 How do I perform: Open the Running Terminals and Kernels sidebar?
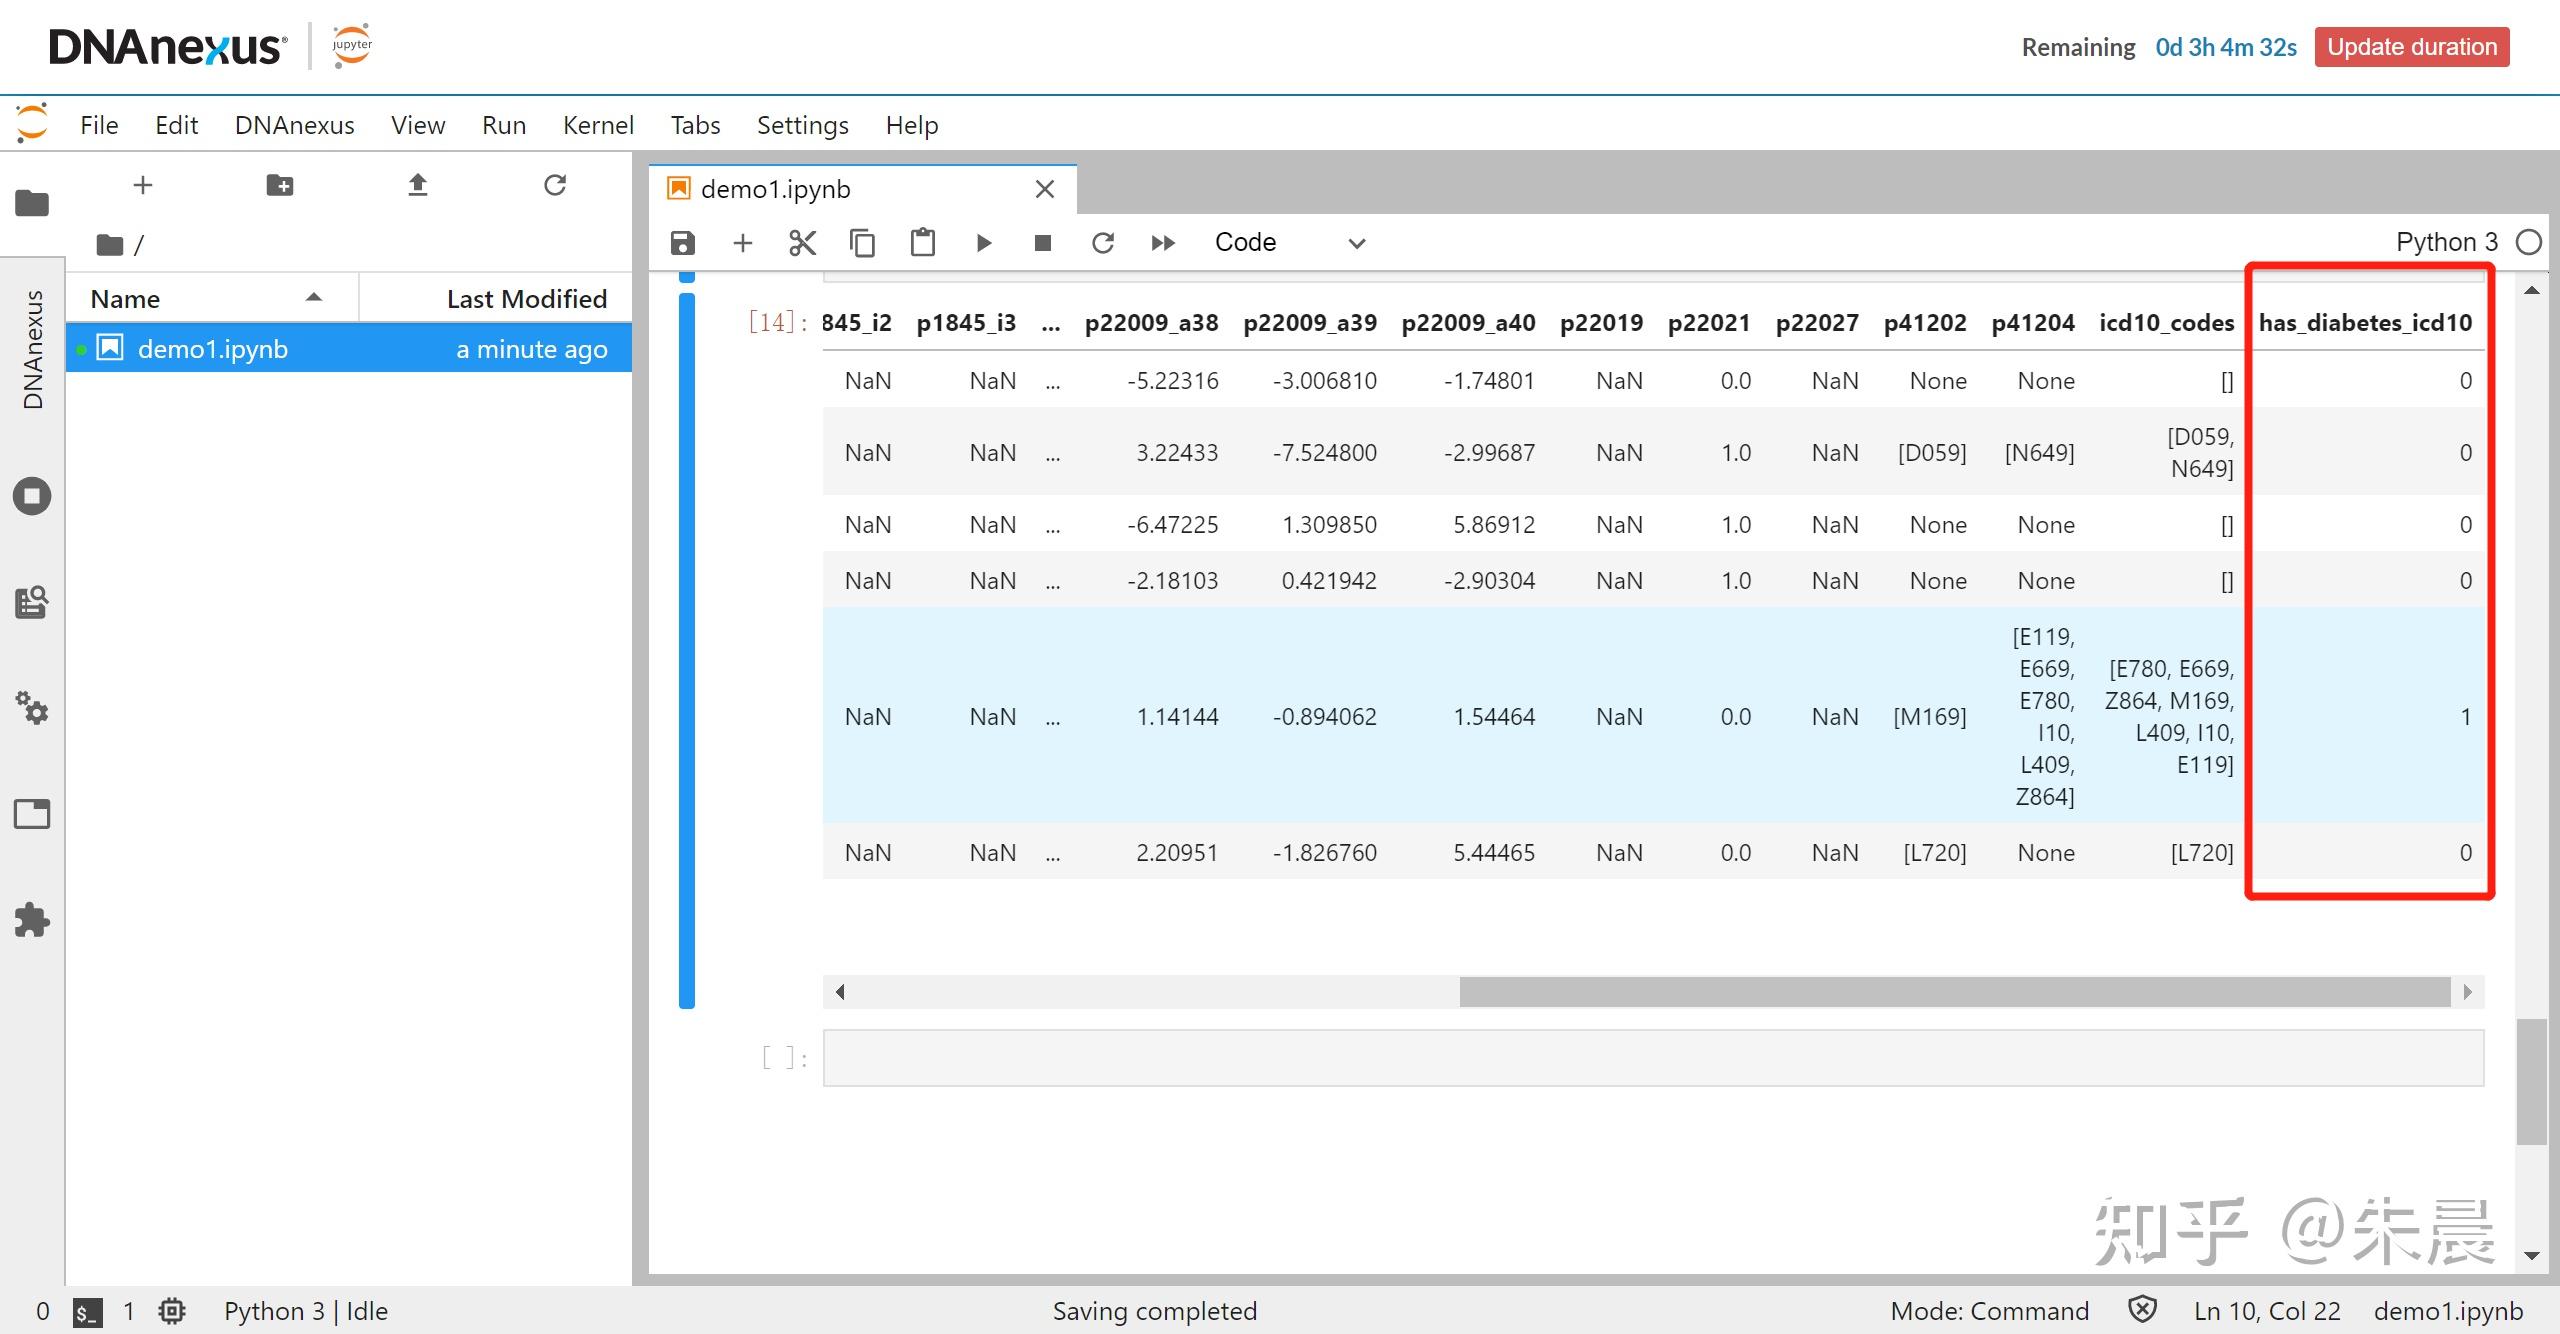(32, 496)
